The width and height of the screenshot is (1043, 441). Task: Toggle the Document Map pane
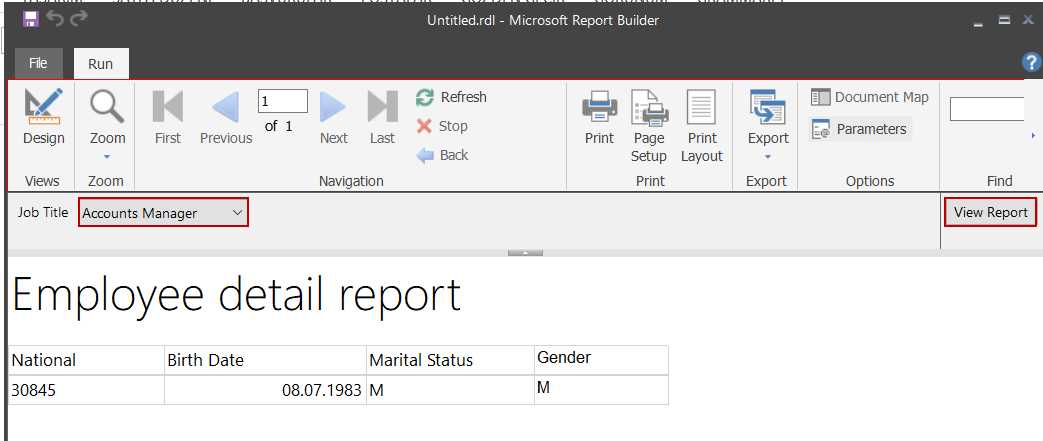pyautogui.click(x=870, y=97)
